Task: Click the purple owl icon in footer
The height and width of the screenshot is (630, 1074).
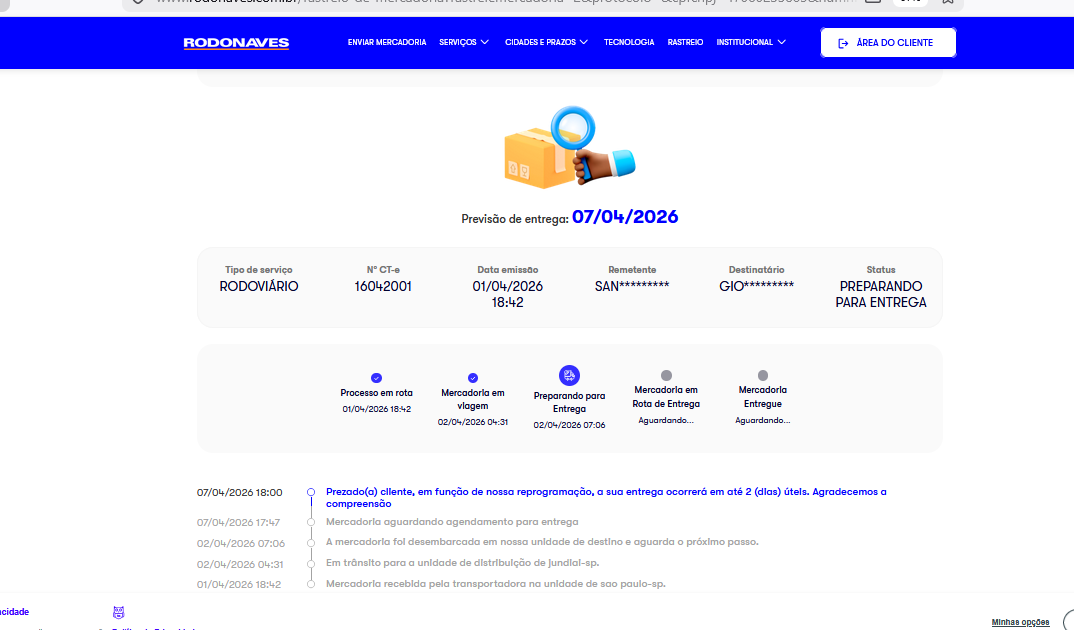Action: pyautogui.click(x=118, y=612)
